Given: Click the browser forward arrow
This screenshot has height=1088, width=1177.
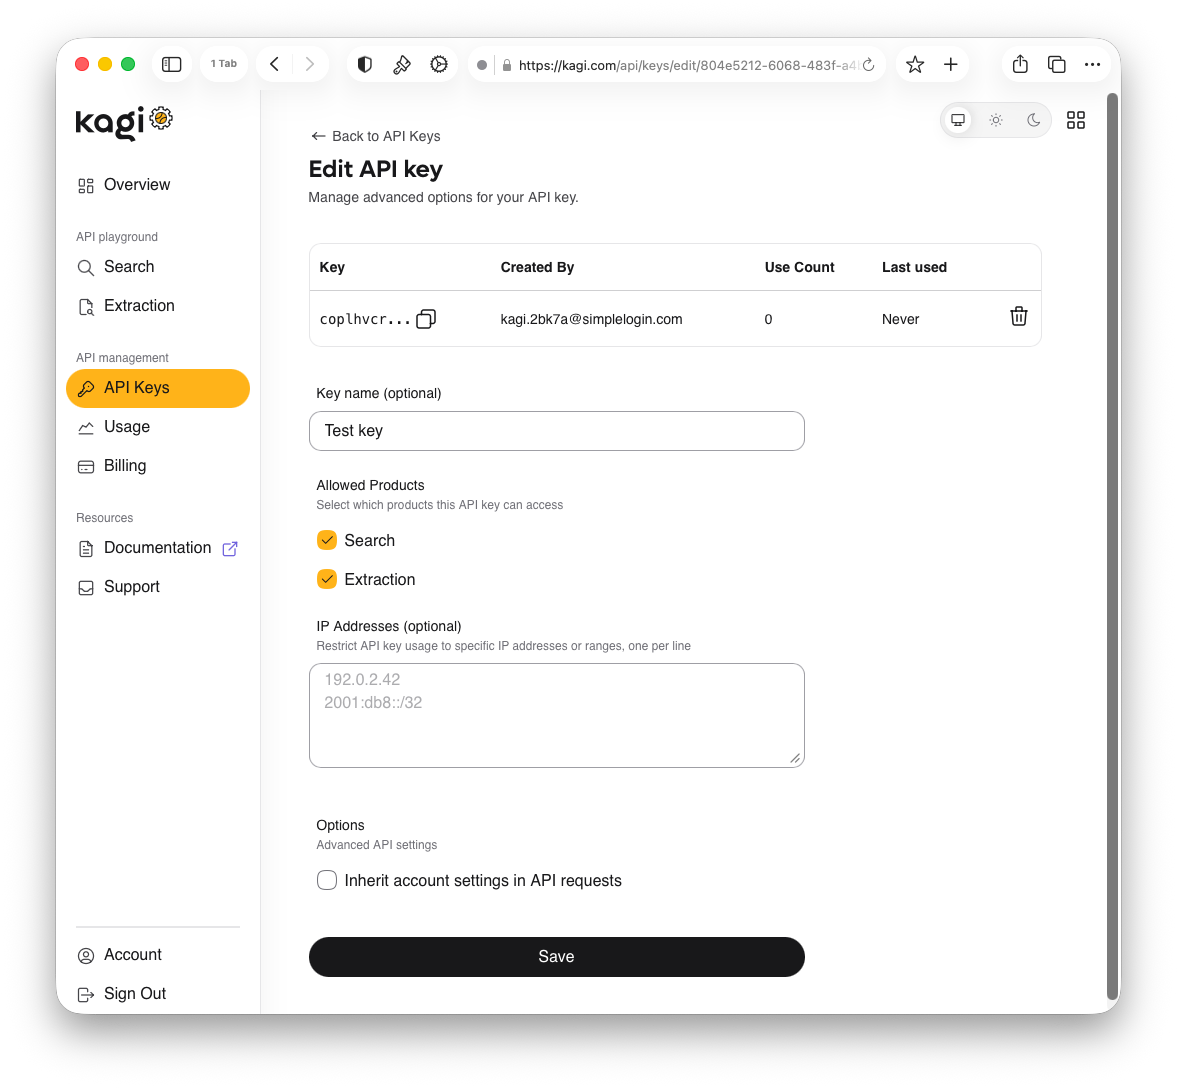Looking at the screenshot, I should tap(309, 65).
